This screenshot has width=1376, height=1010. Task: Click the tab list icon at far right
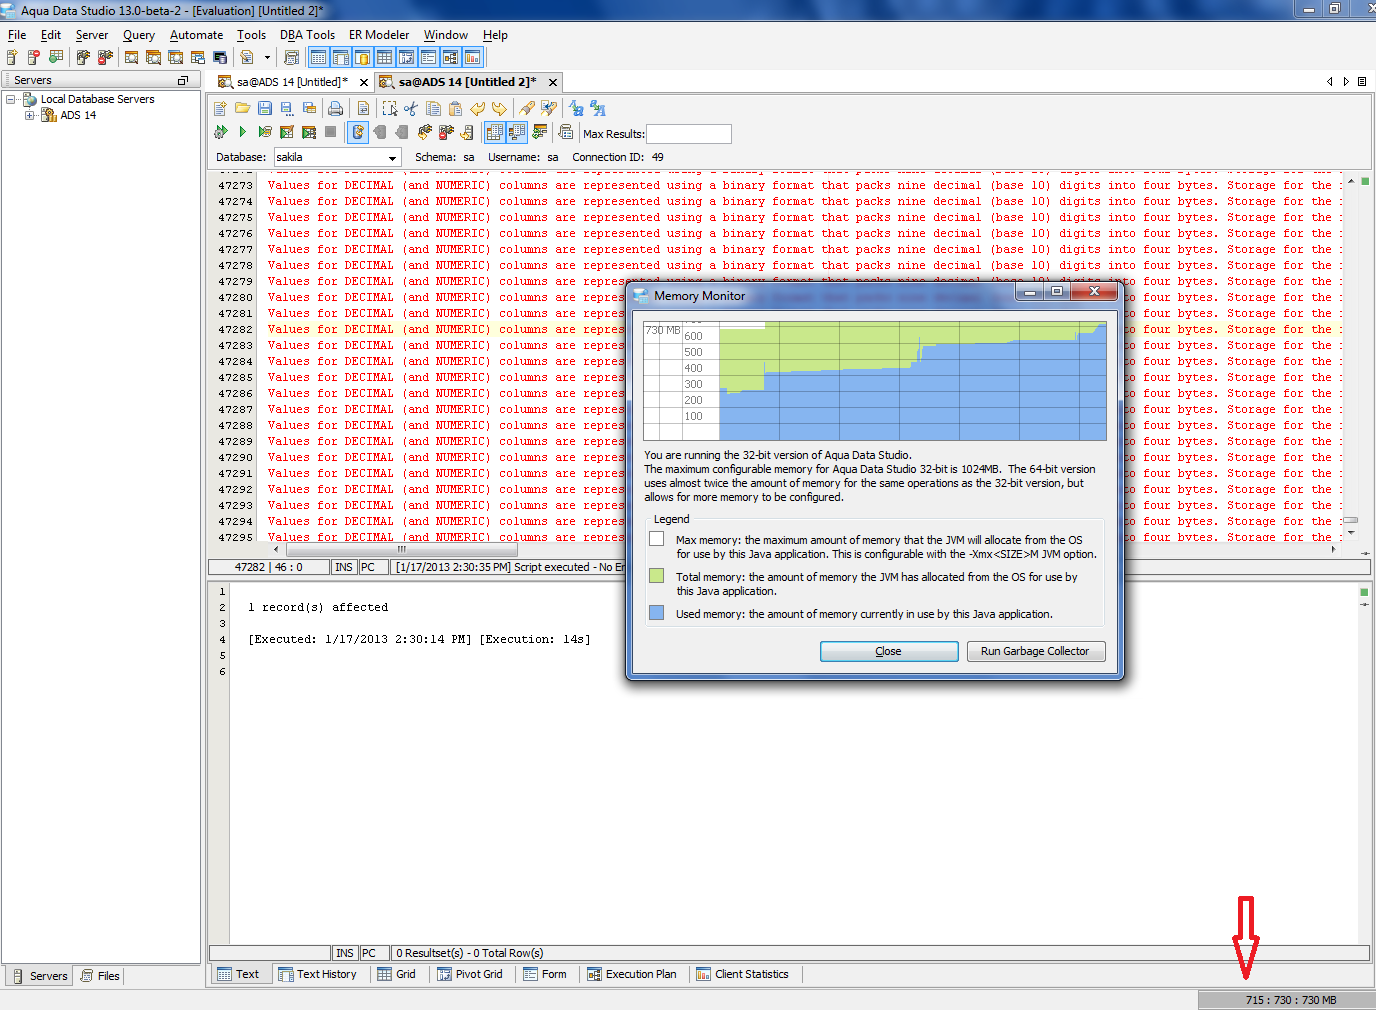[1362, 82]
